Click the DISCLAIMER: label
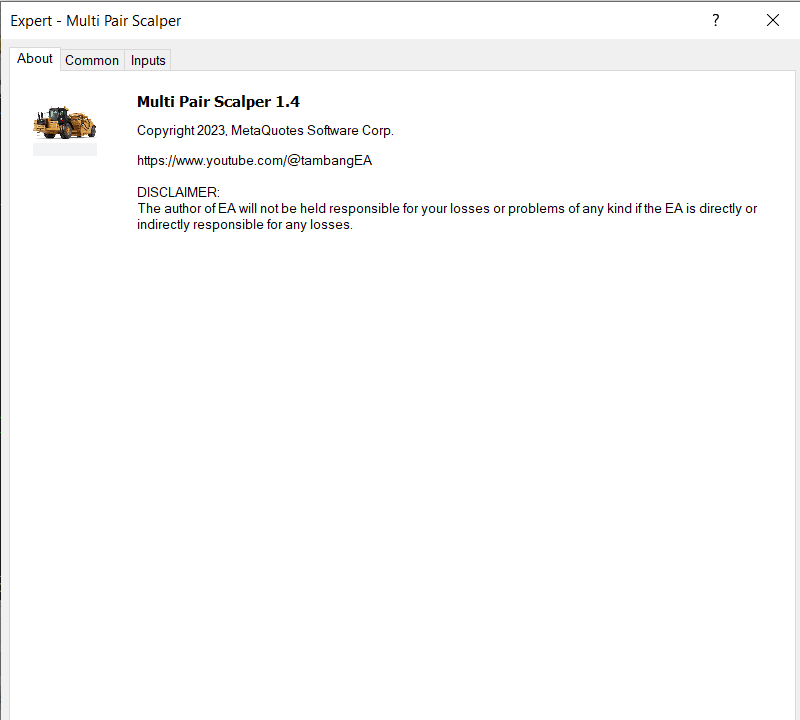Viewport: 800px width, 720px height. click(178, 192)
